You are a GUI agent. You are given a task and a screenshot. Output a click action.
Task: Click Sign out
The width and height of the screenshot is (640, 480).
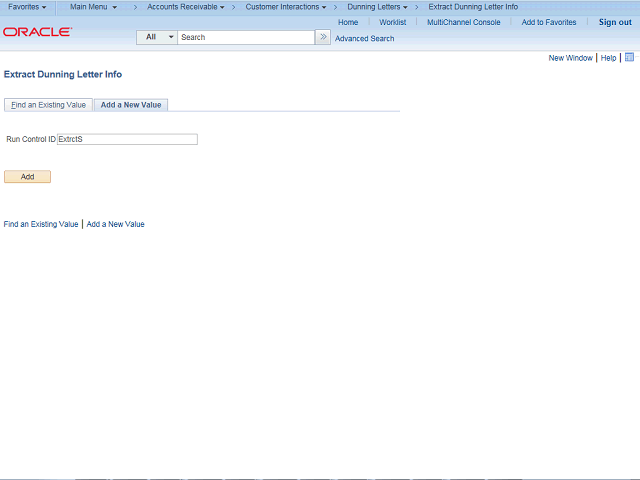615,22
